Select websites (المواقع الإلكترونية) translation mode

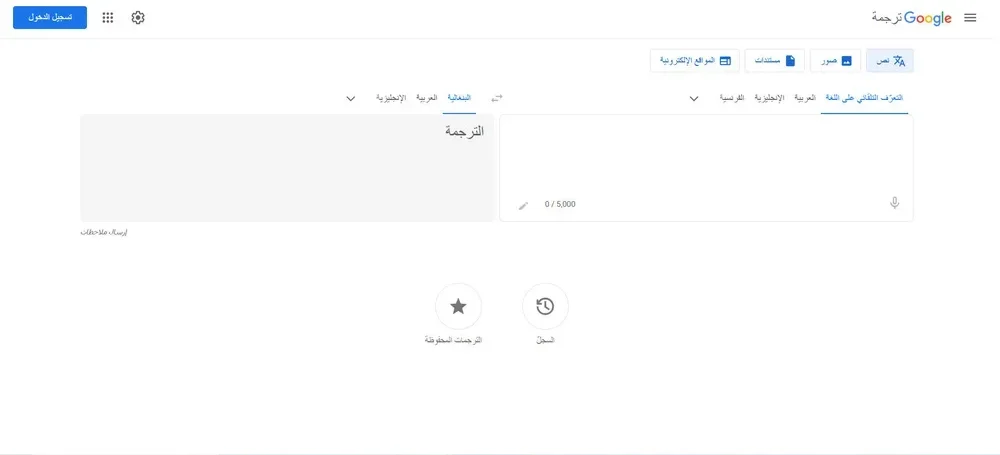(x=696, y=61)
